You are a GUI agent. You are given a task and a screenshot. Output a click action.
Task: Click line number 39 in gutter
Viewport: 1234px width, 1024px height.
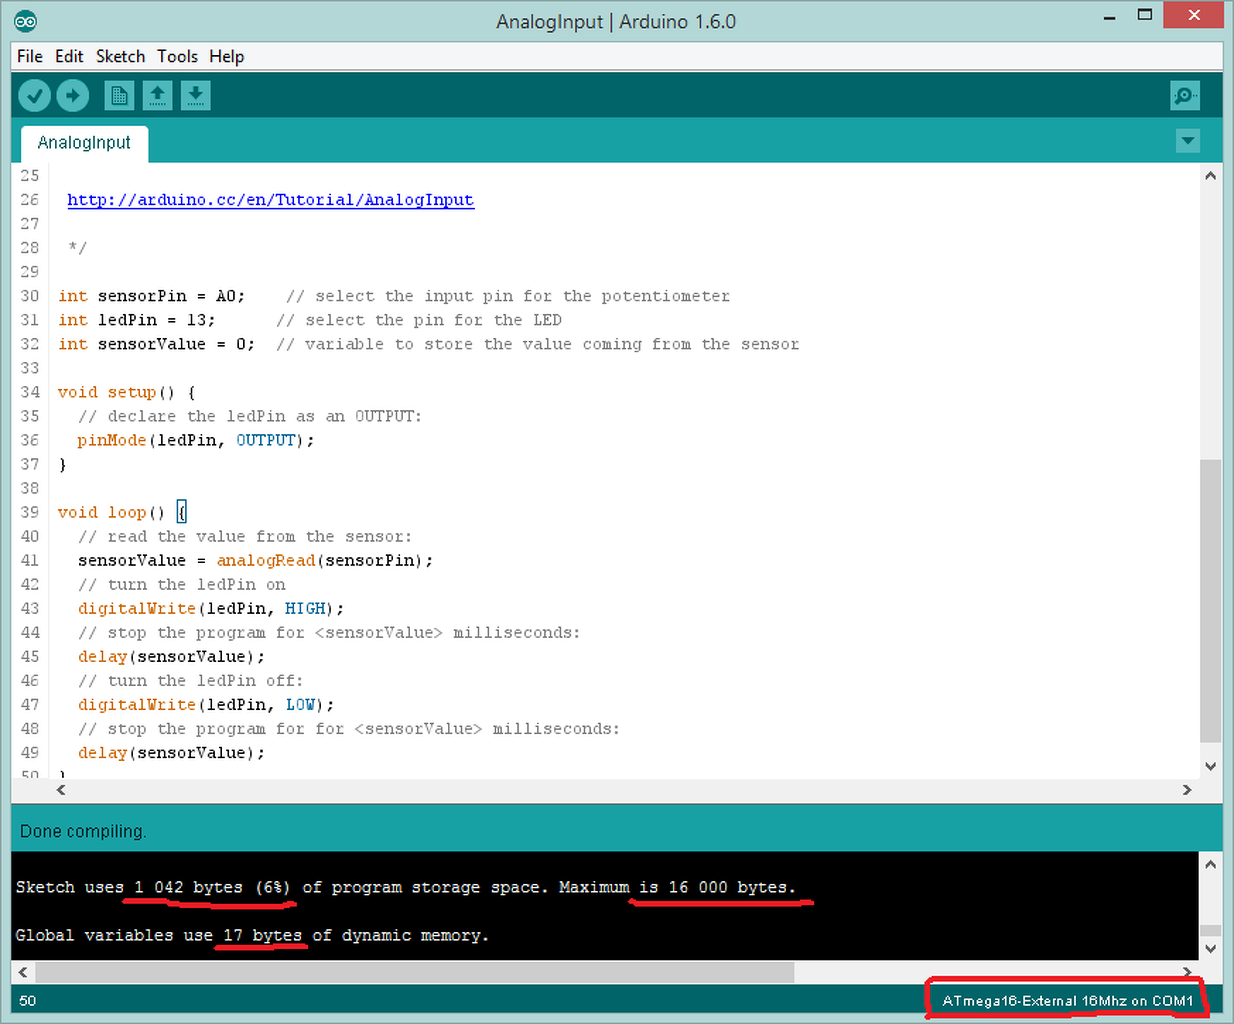(30, 512)
